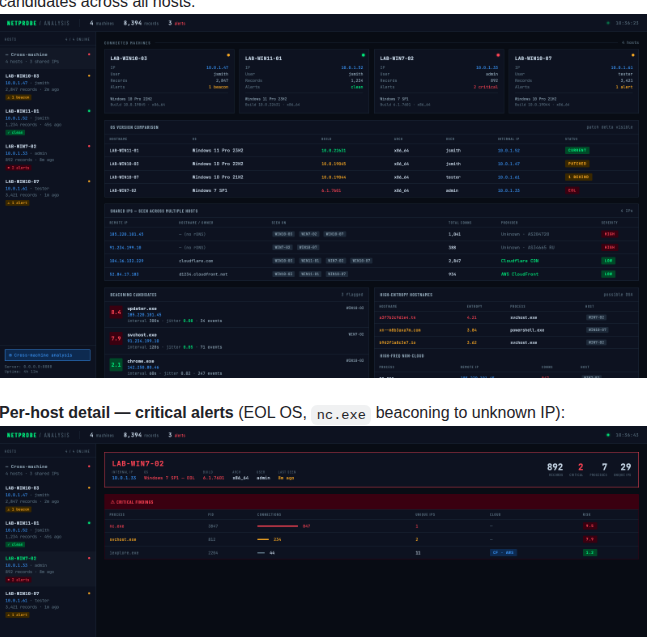Click the CURRENT status badge in OS comparison
This screenshot has width=647, height=637.
577,150
